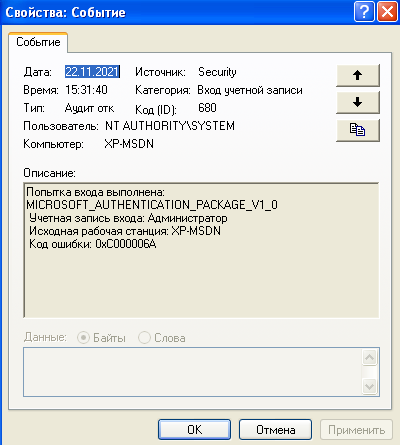Click the Описание: label

coord(49,173)
